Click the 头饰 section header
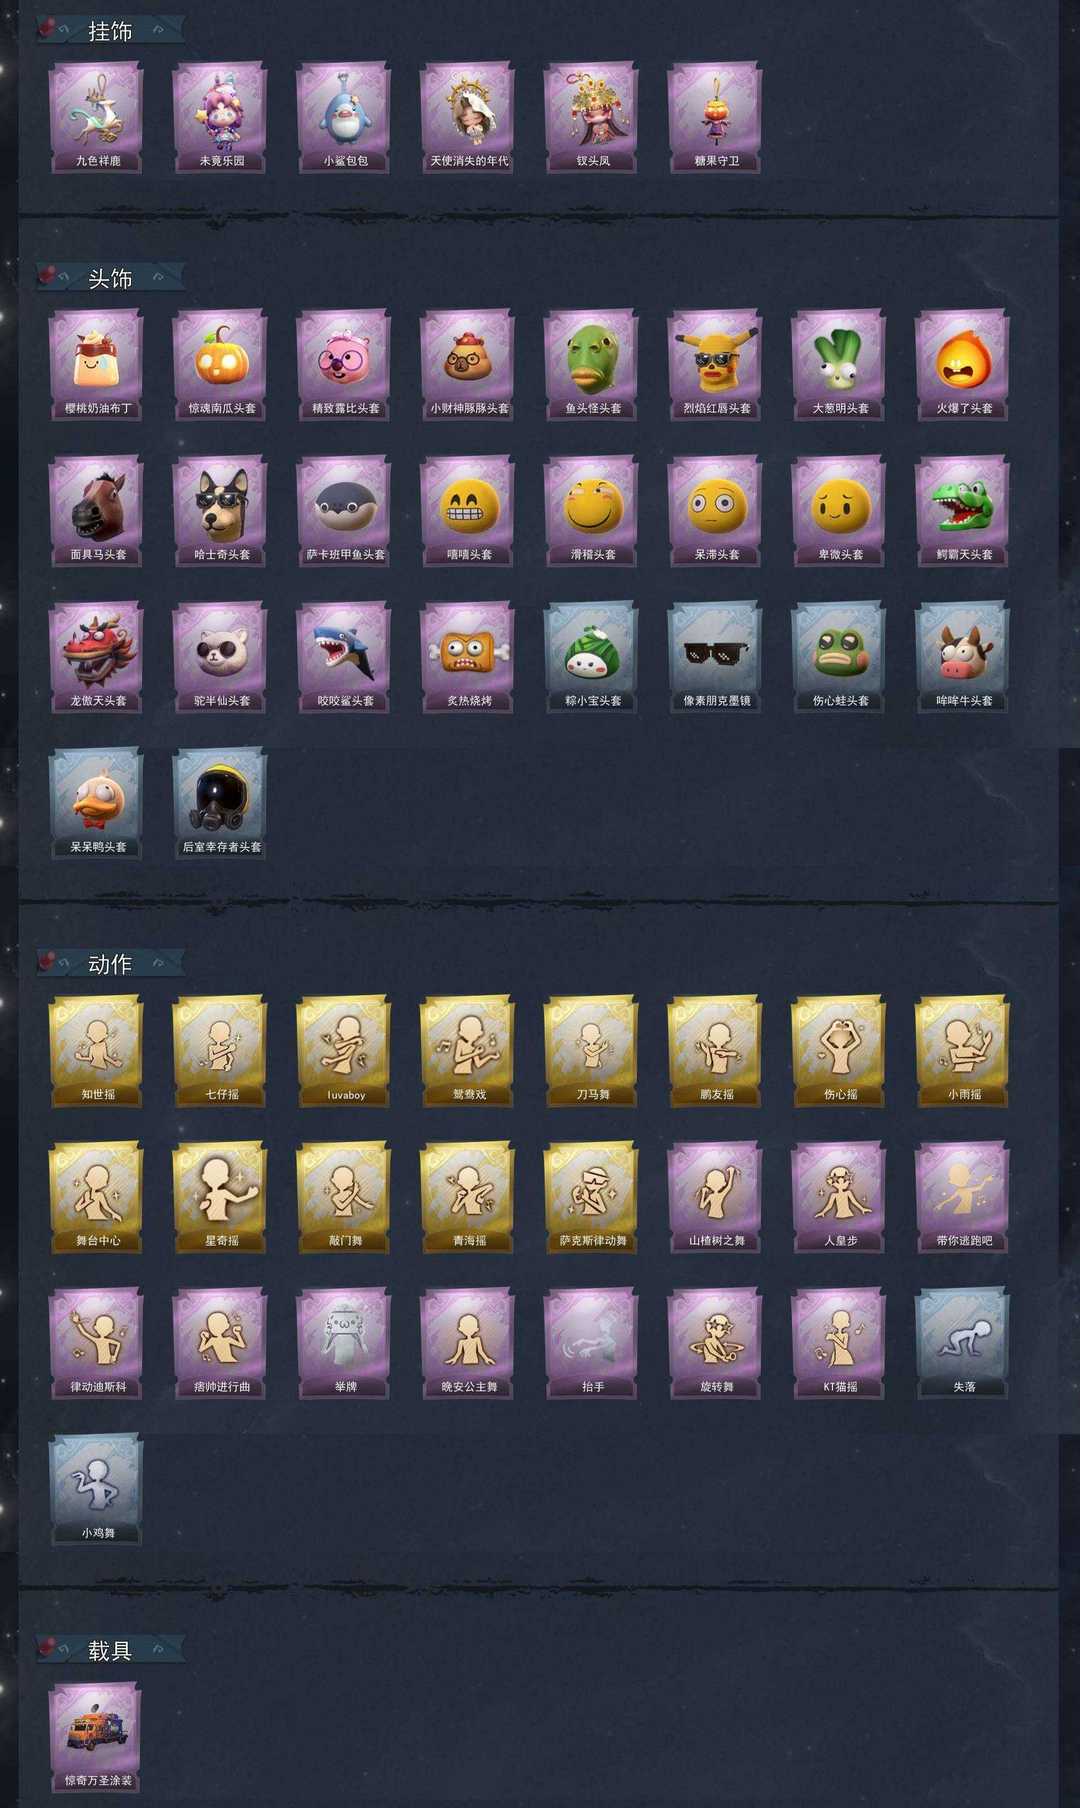1080x1808 pixels. point(110,278)
